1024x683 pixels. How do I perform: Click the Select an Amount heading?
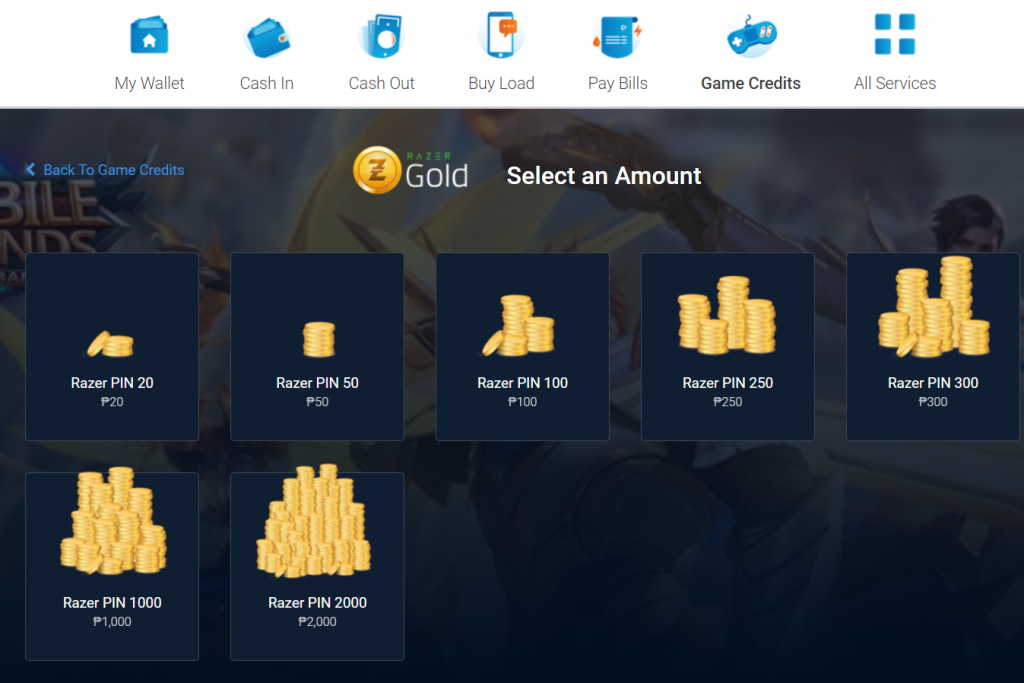click(x=604, y=176)
